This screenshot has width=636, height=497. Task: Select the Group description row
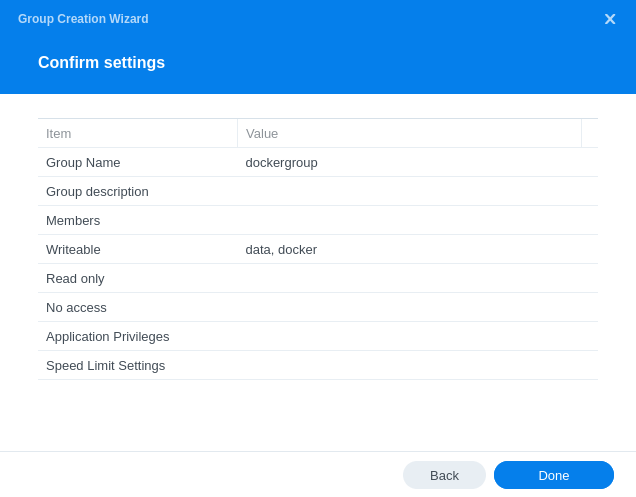318,191
